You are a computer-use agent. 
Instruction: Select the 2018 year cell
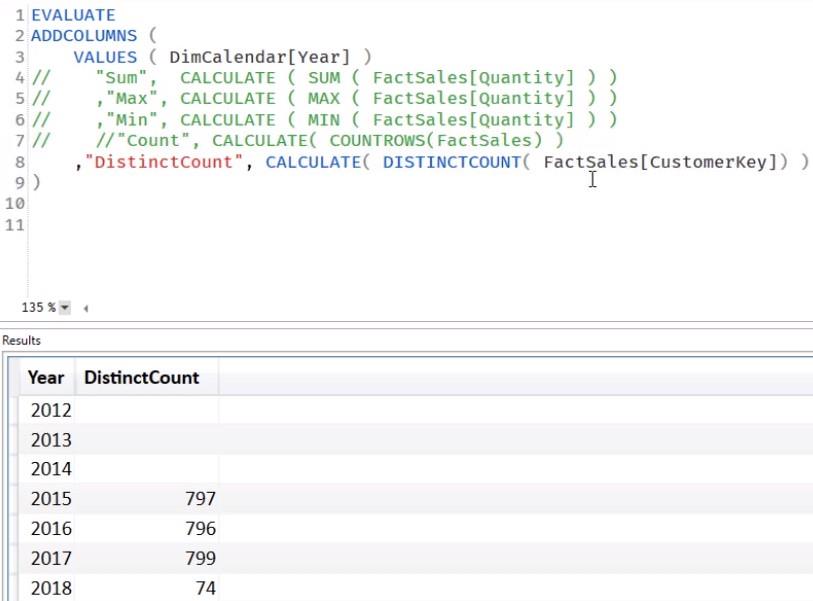click(51, 588)
